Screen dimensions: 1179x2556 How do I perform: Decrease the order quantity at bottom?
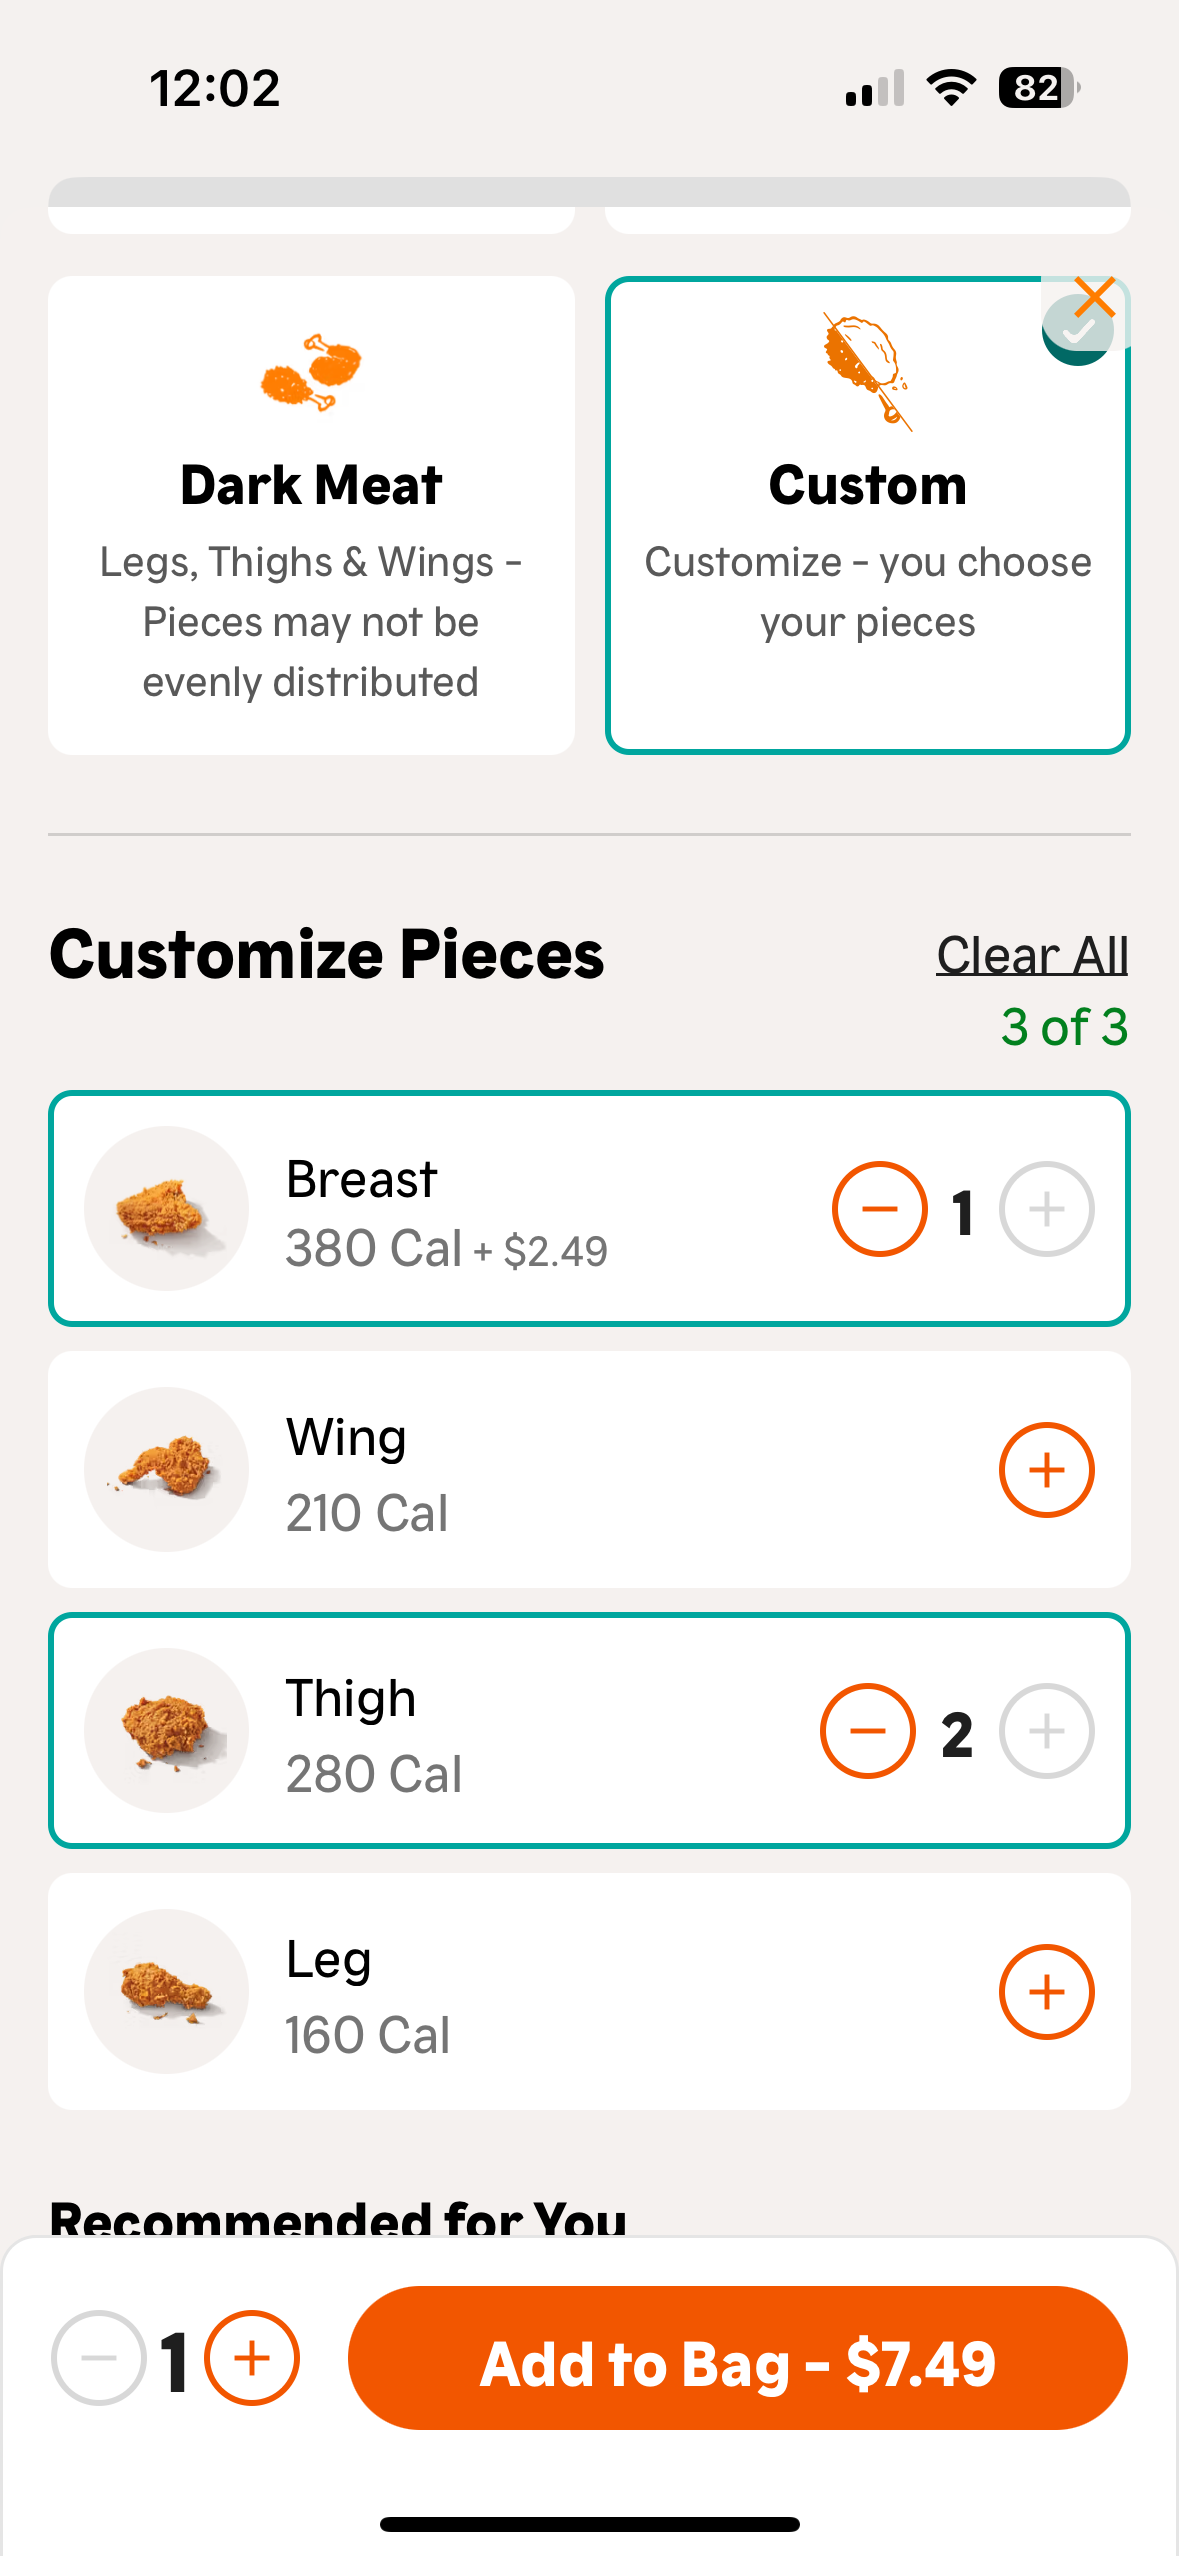98,2358
